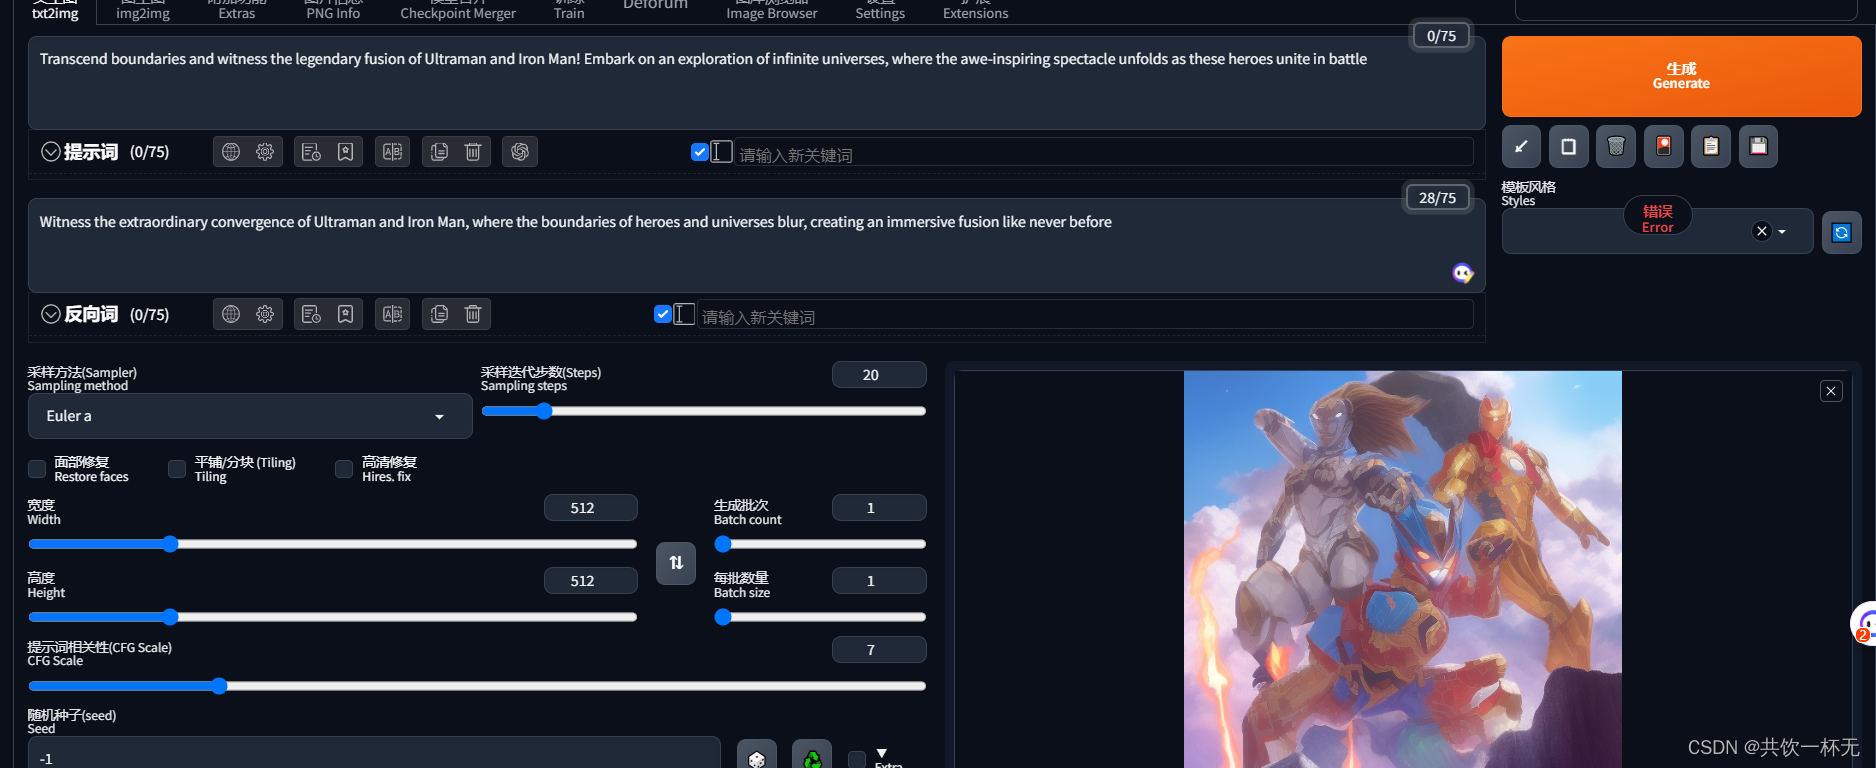Image resolution: width=1876 pixels, height=768 pixels.
Task: Open gear settings in negative prompt toolbar
Action: pyautogui.click(x=265, y=314)
